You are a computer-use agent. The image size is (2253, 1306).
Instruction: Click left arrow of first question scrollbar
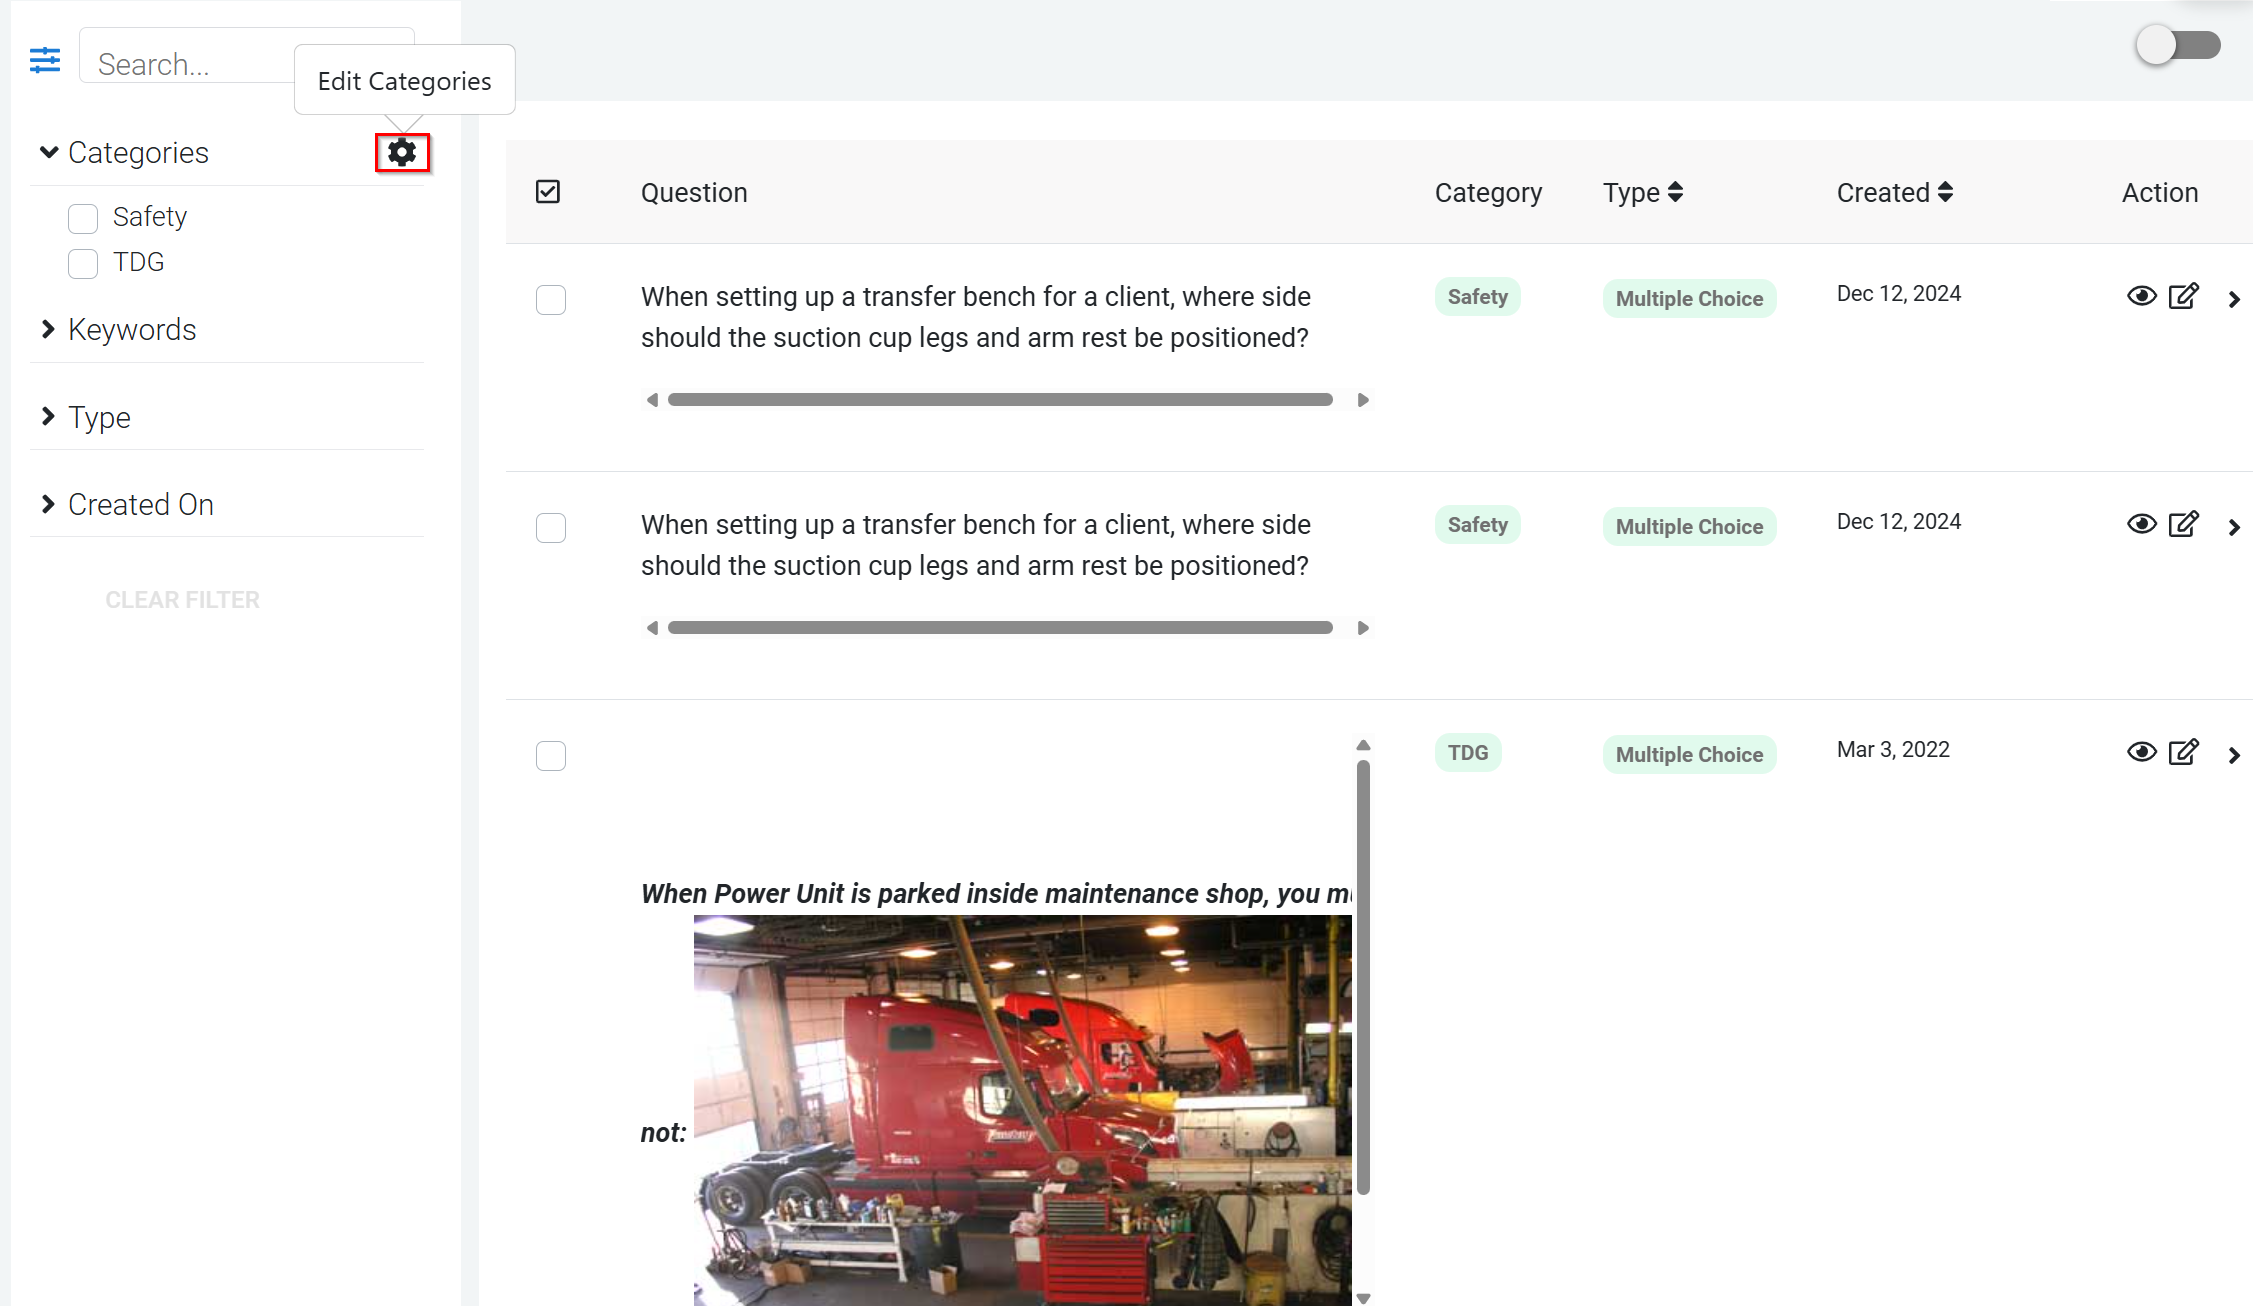tap(652, 400)
